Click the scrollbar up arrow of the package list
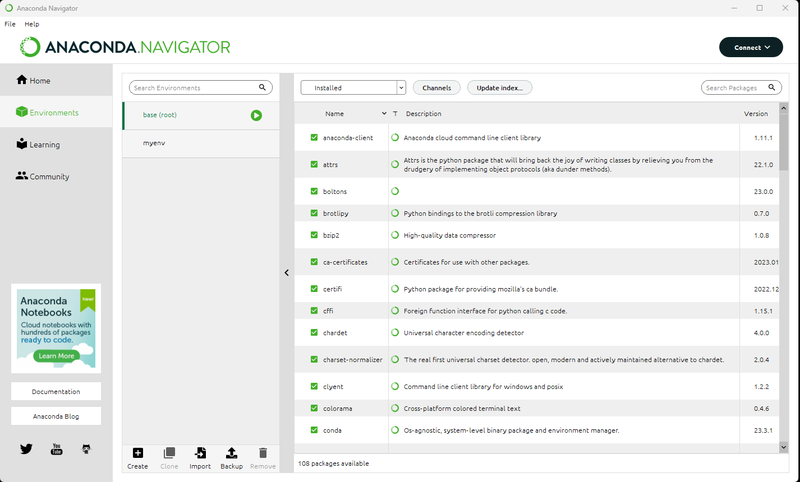 784,108
